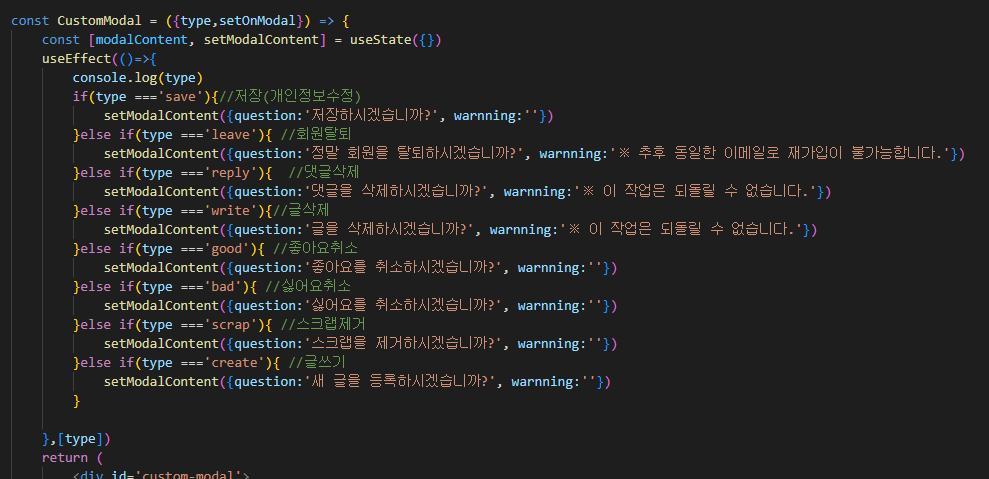Click the console.log(type) statement
The height and width of the screenshot is (479, 989).
tap(138, 78)
